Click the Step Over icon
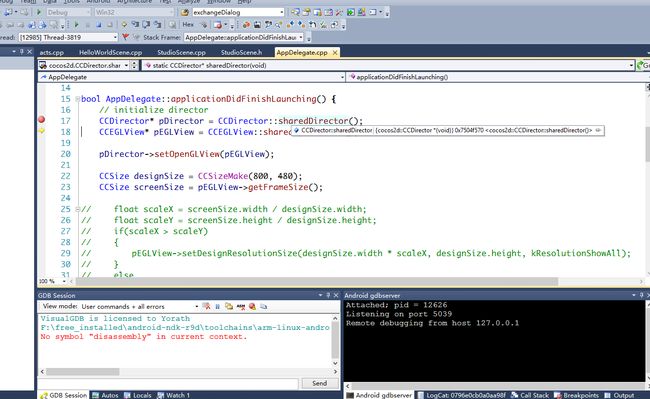This screenshot has width=650, height=399. 146,24
